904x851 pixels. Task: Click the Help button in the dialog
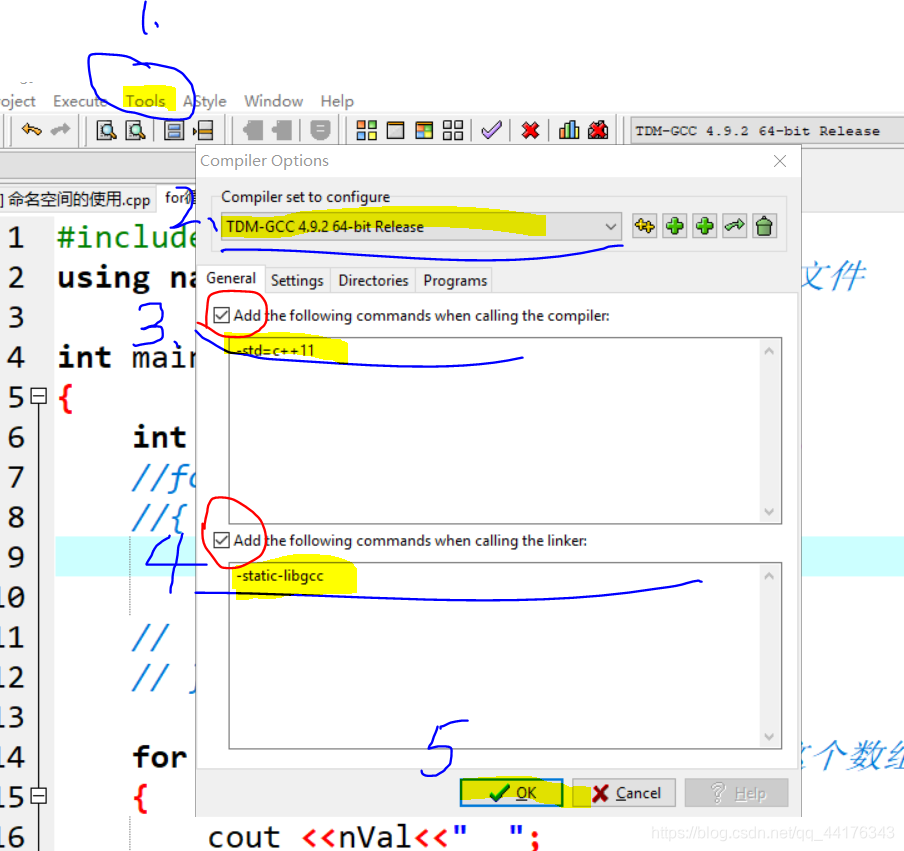[736, 793]
